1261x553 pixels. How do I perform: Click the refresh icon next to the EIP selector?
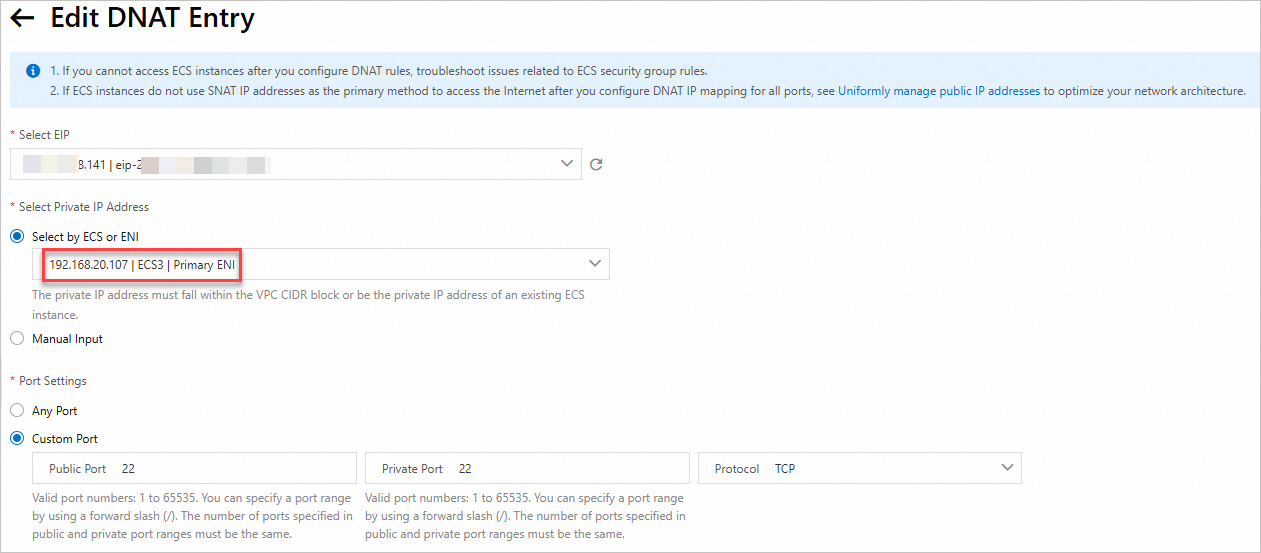[596, 164]
